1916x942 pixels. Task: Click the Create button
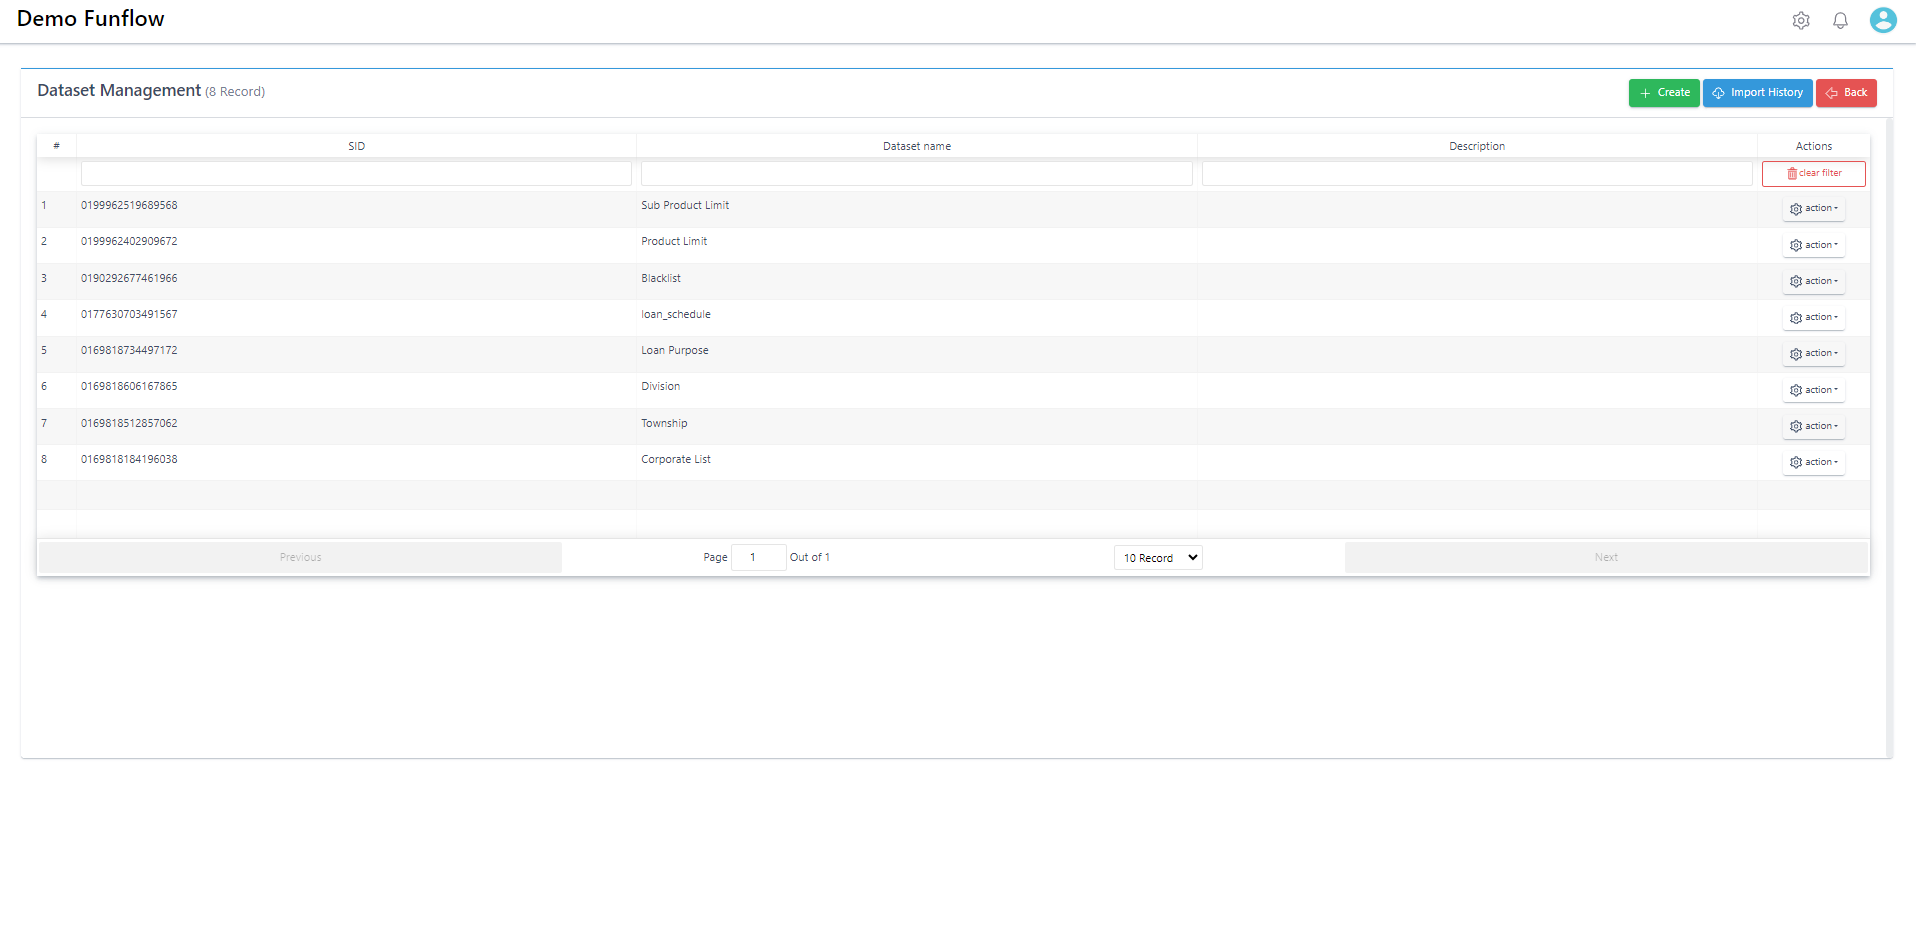click(x=1663, y=93)
